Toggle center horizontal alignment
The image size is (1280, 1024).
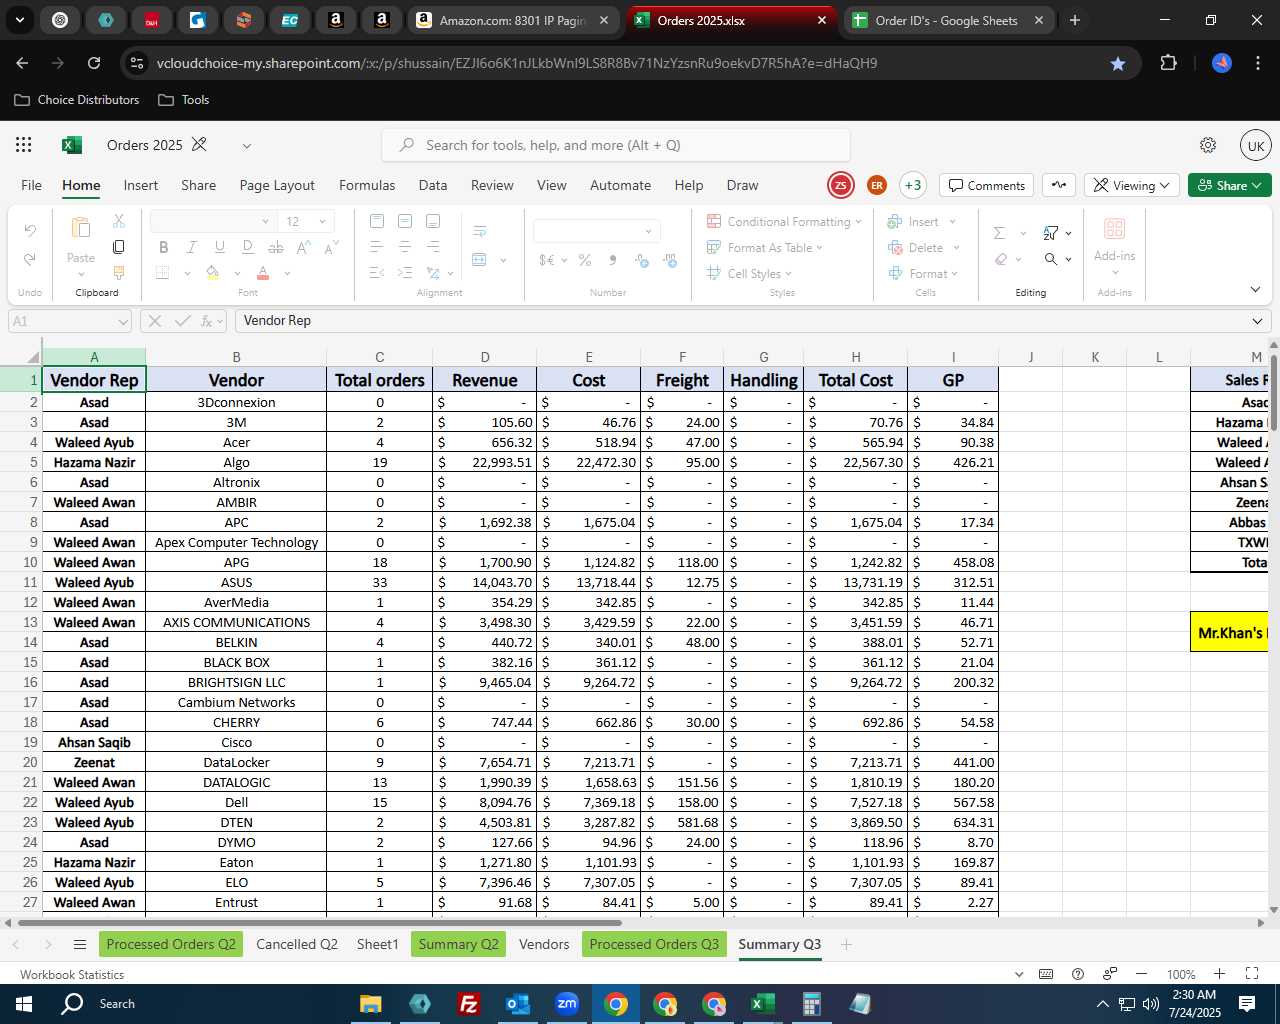pos(405,247)
